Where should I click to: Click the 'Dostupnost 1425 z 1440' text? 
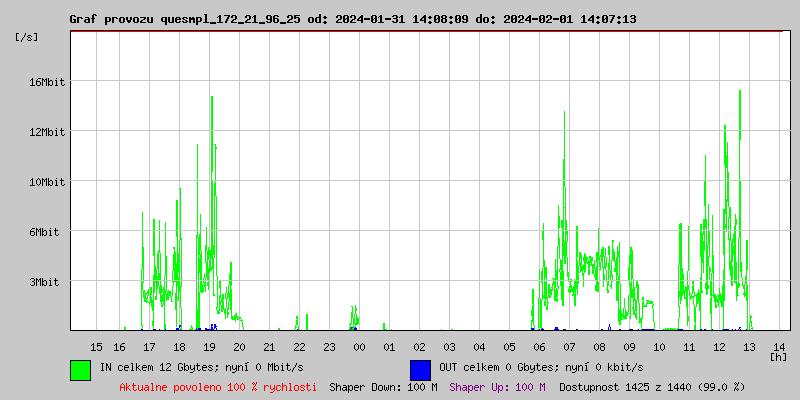point(652,386)
